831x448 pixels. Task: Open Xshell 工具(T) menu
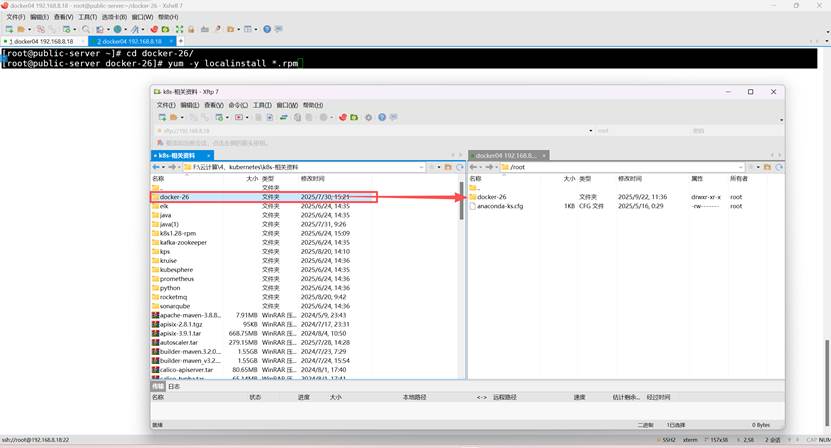(x=87, y=17)
